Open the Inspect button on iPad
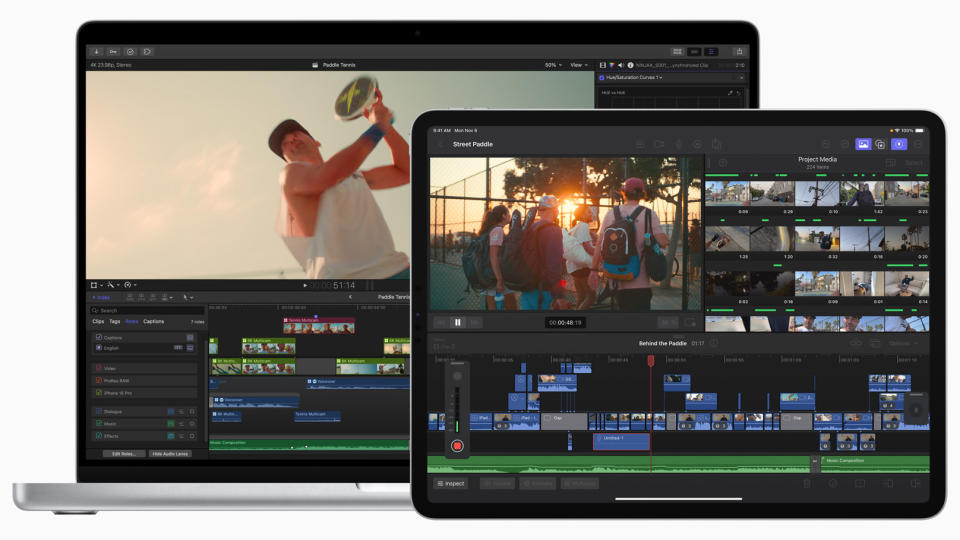Screen dimensions: 960x540 click(451, 484)
